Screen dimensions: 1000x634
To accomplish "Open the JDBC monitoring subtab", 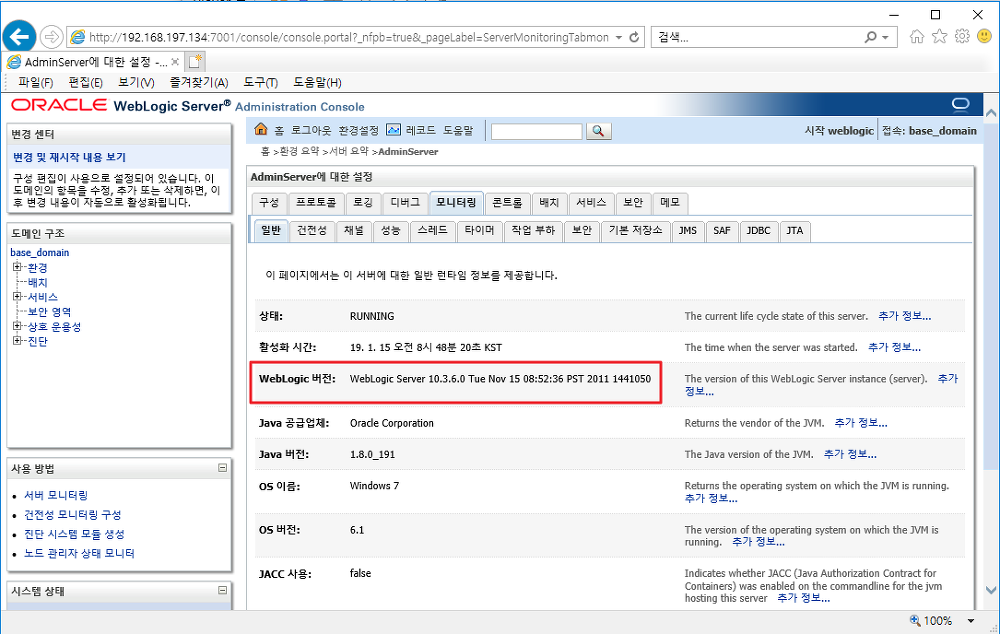I will tap(758, 231).
